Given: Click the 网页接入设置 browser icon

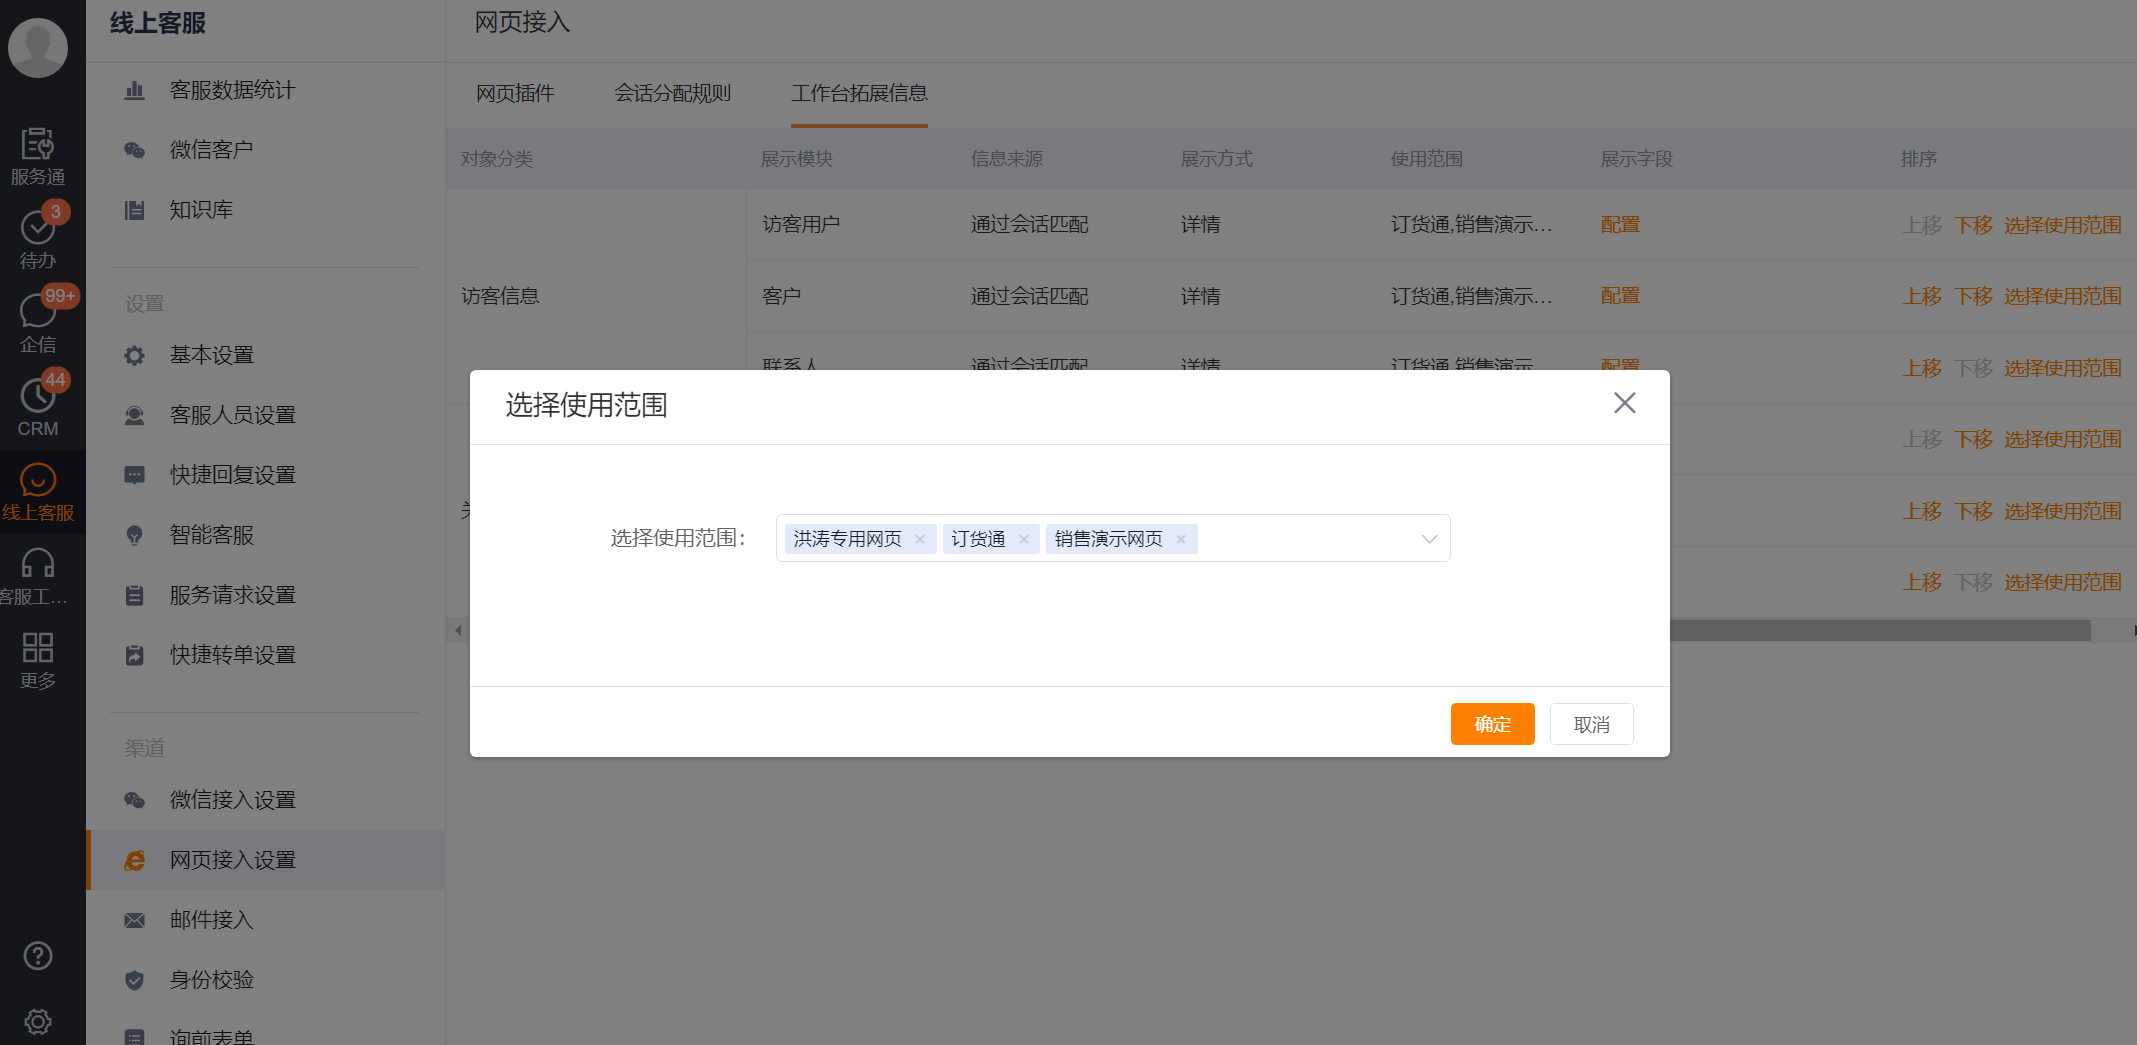Looking at the screenshot, I should (134, 860).
